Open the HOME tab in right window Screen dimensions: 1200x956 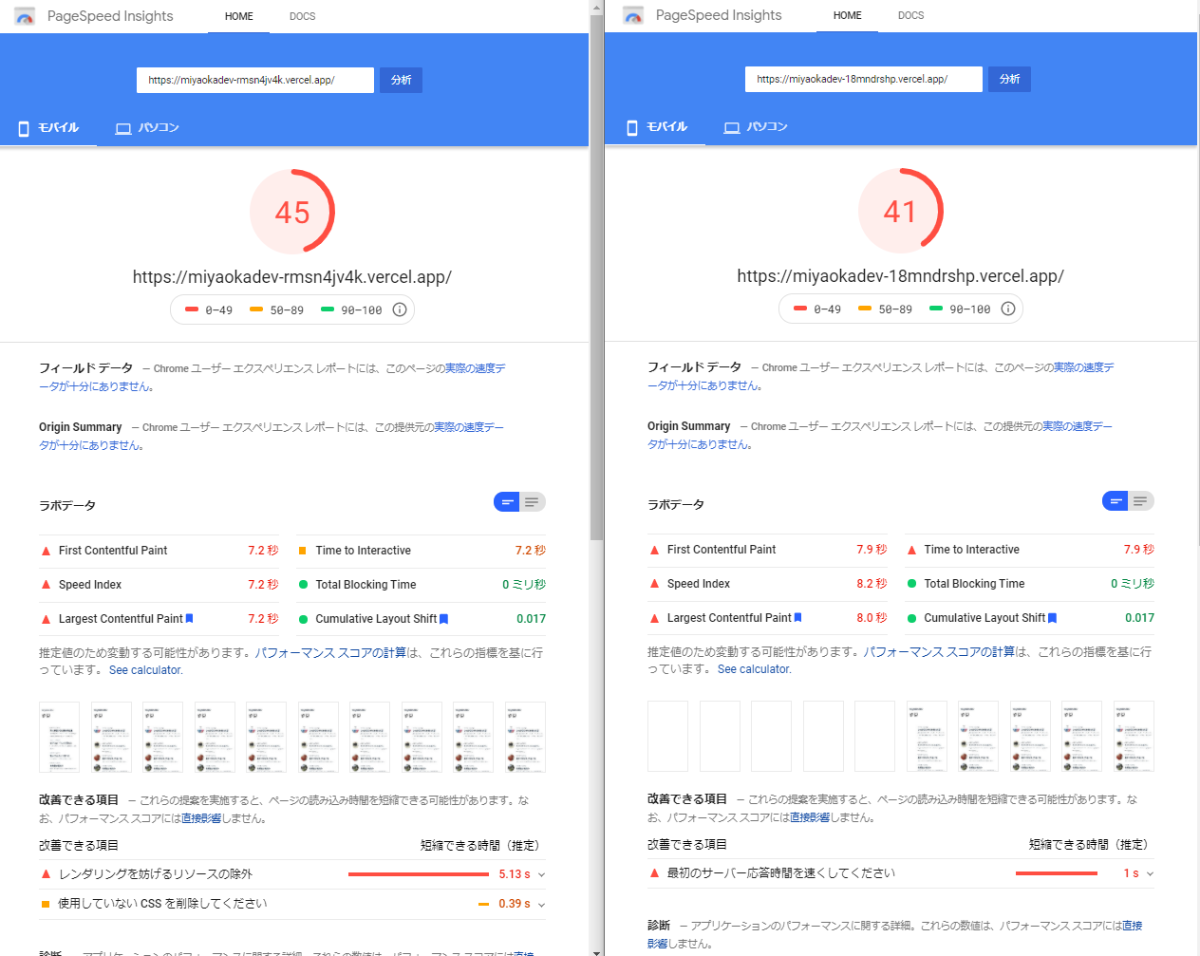847,16
